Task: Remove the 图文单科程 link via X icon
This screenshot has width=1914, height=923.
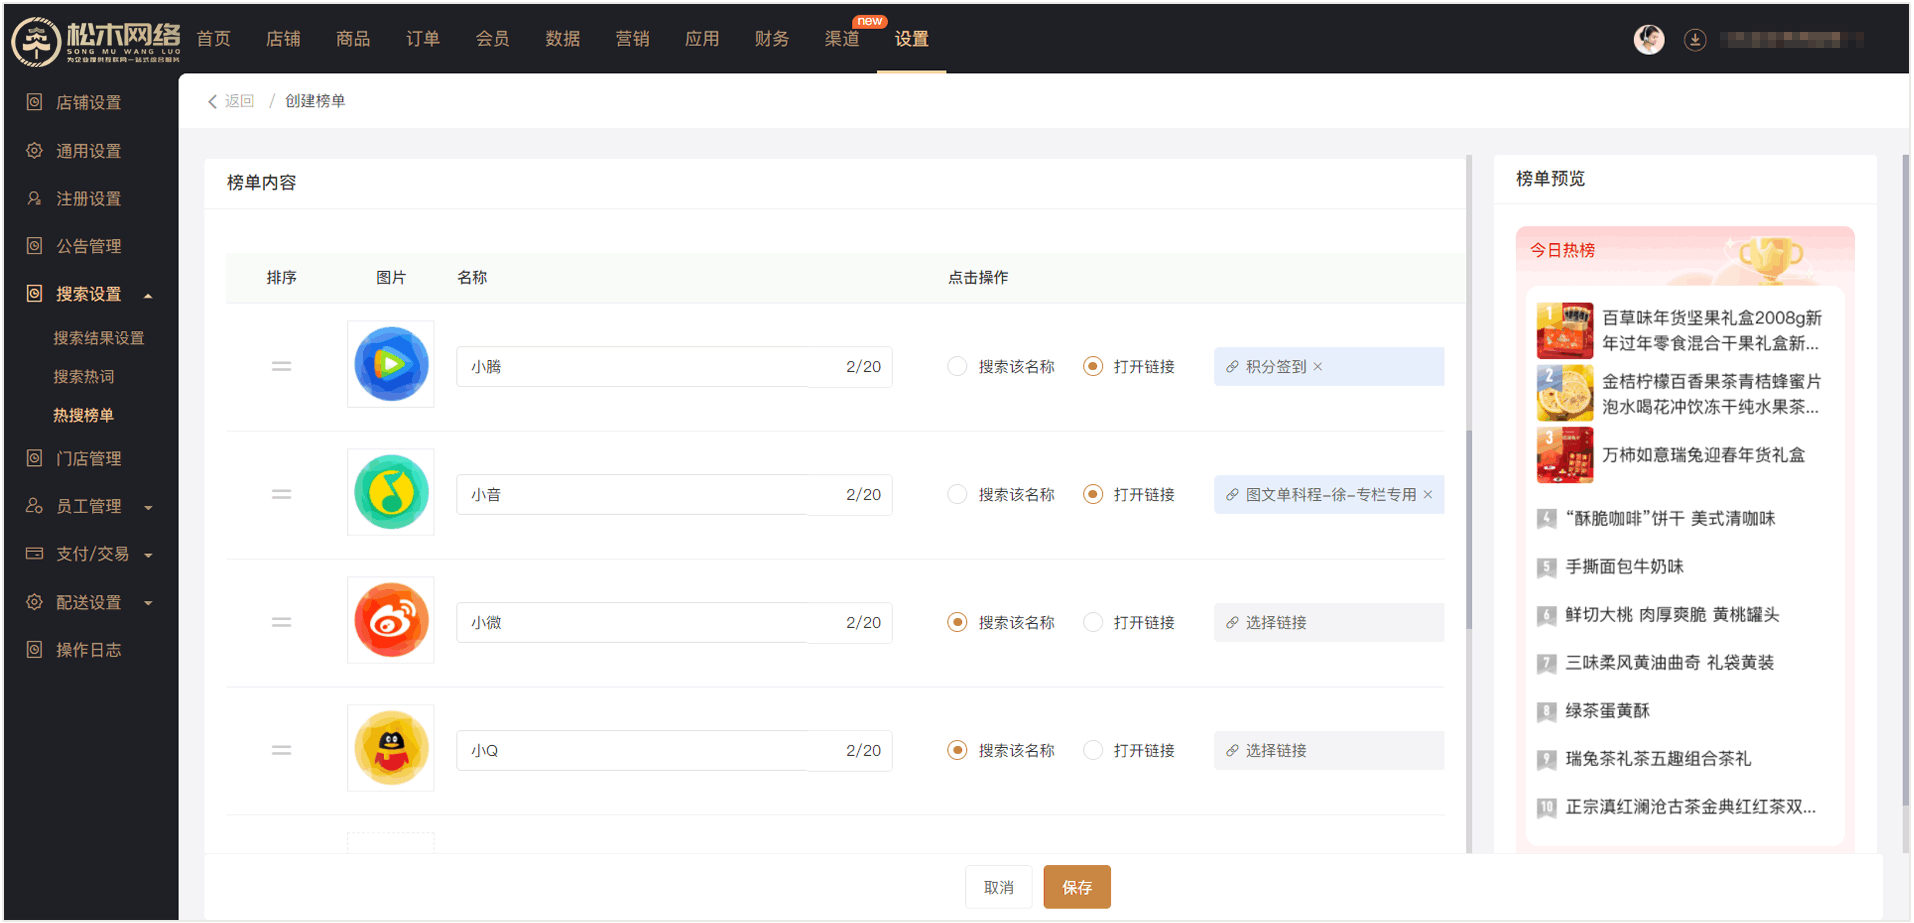Action: (1428, 495)
